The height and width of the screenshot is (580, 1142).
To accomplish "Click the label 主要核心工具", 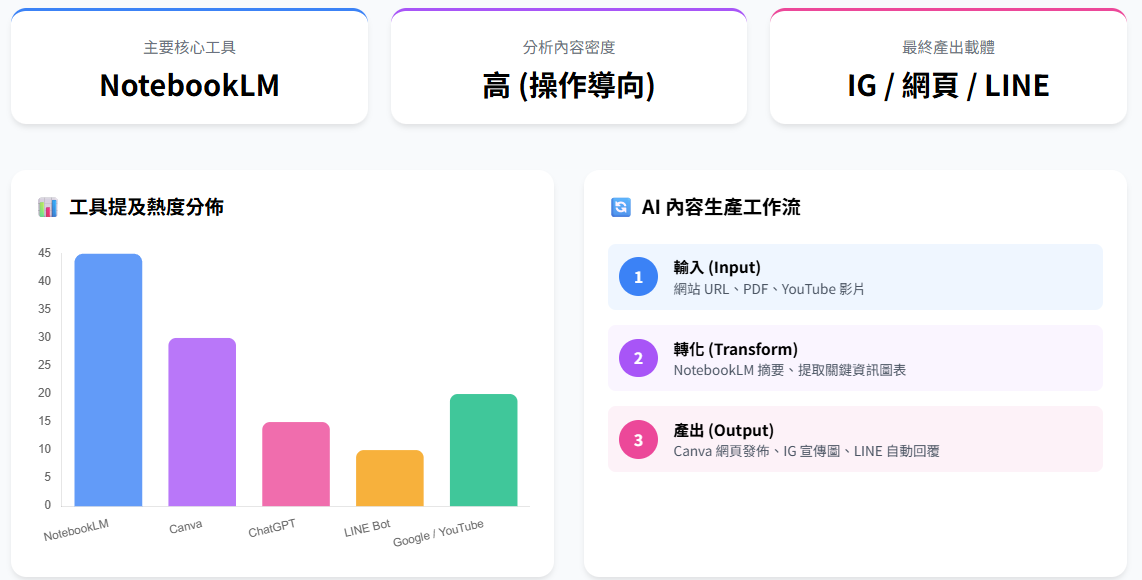I will 189,47.
